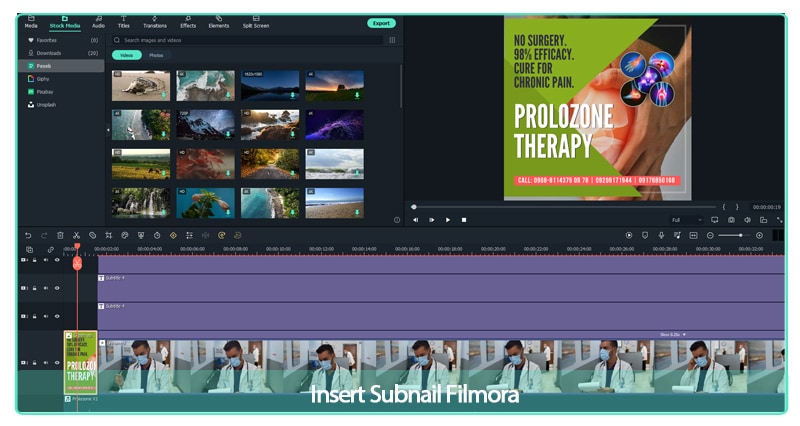
Task: Select the Photos filter button
Action: 156,55
